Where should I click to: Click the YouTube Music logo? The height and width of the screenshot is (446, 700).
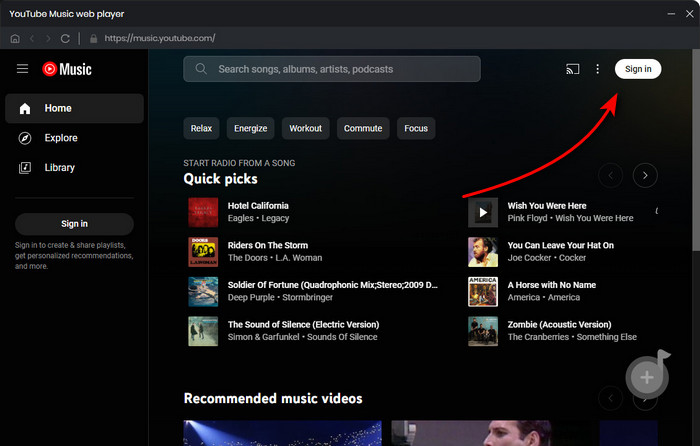[x=67, y=69]
